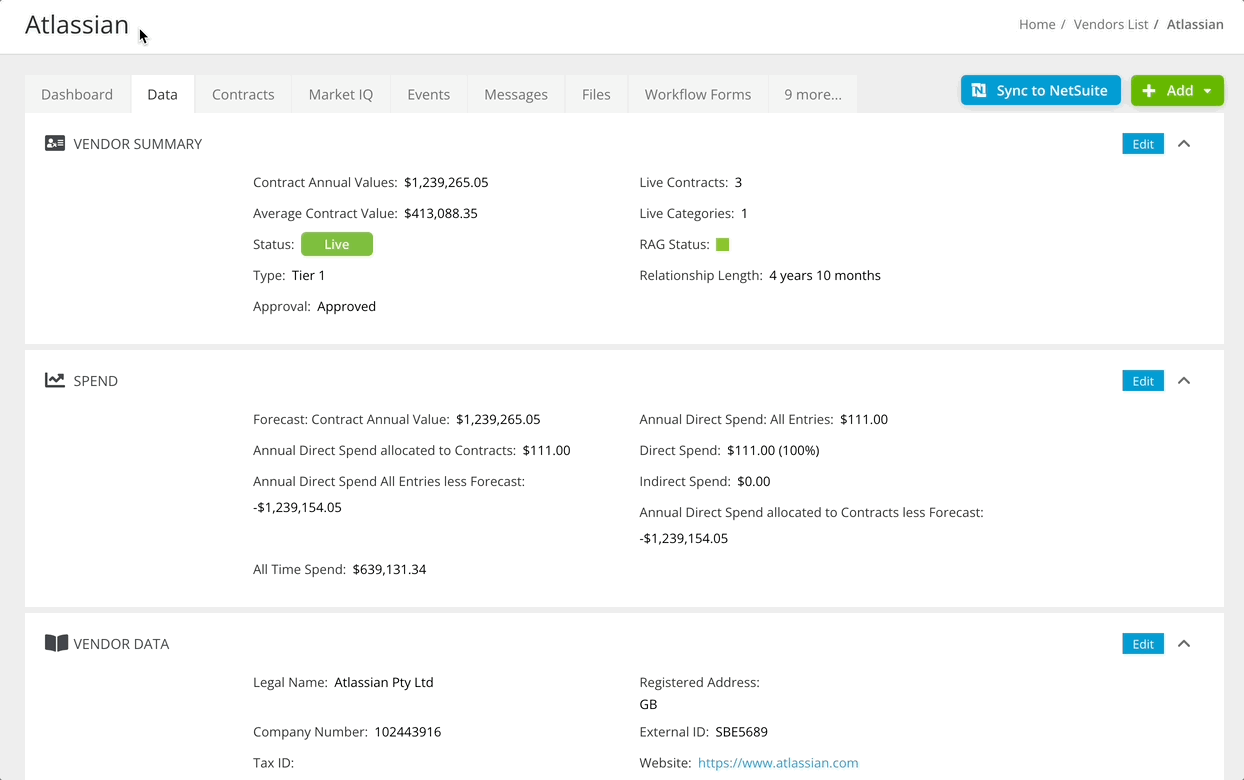Navigate to Vendors List breadcrumb
1244x780 pixels.
[1110, 24]
